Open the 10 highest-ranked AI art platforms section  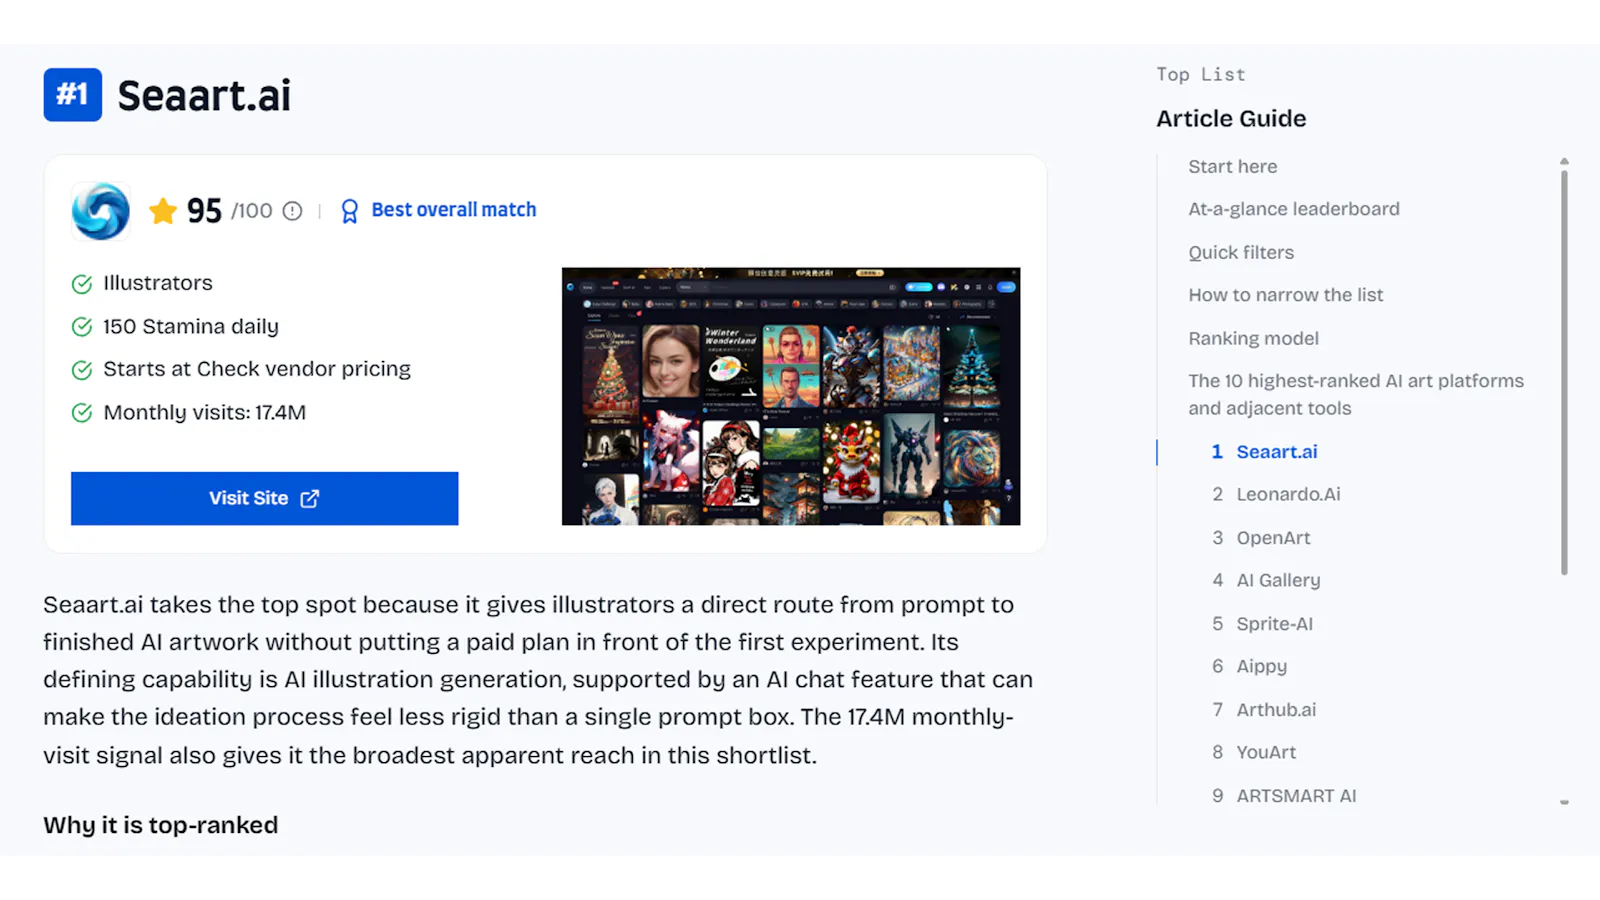click(x=1356, y=395)
